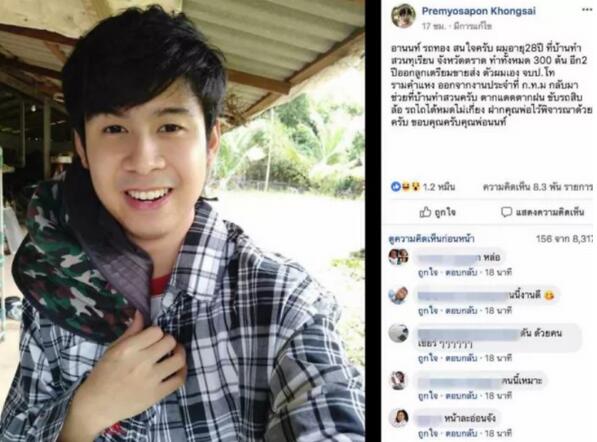Click the post author's profile picture
Viewport: 597px width, 442px height.
click(x=403, y=16)
